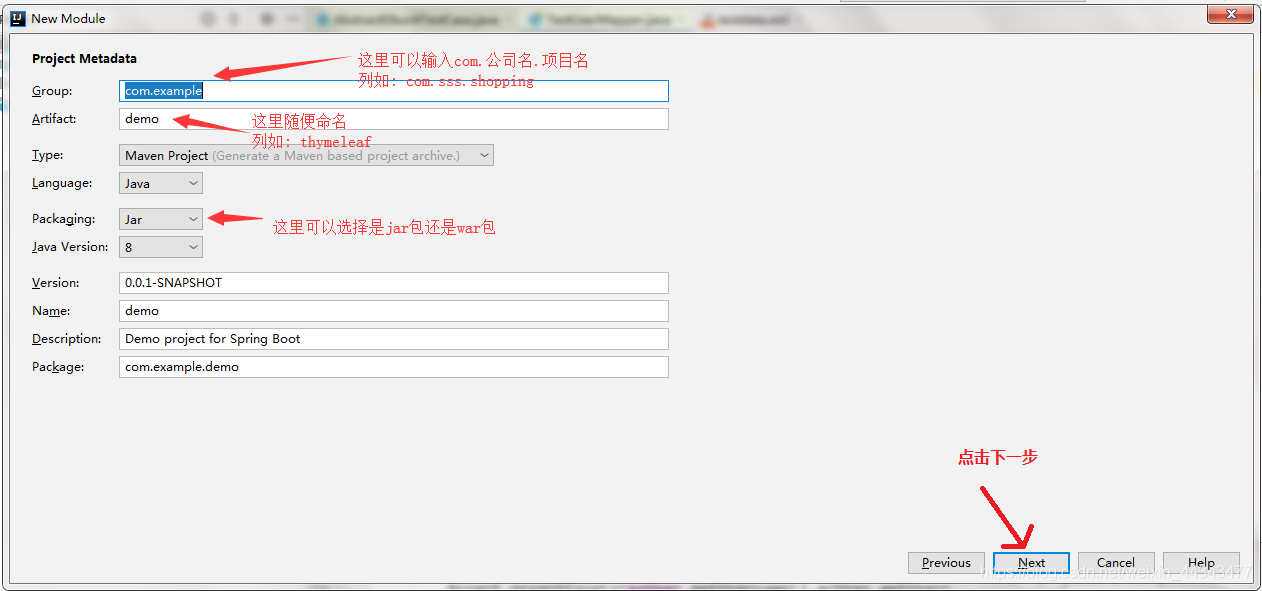Viewport: 1262px width, 591px height.
Task: Proceed with the Next button
Action: point(1031,563)
